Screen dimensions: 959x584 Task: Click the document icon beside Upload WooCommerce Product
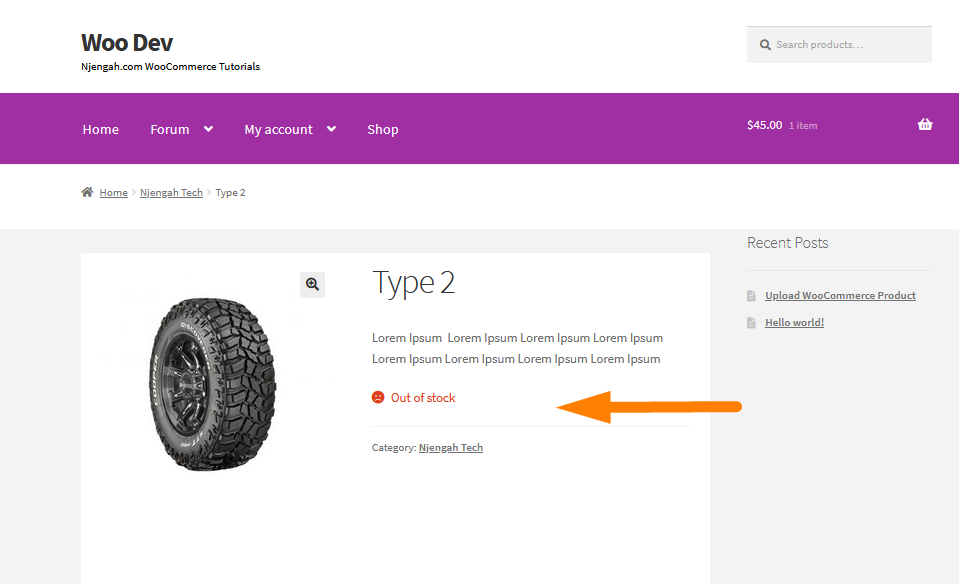(x=751, y=296)
